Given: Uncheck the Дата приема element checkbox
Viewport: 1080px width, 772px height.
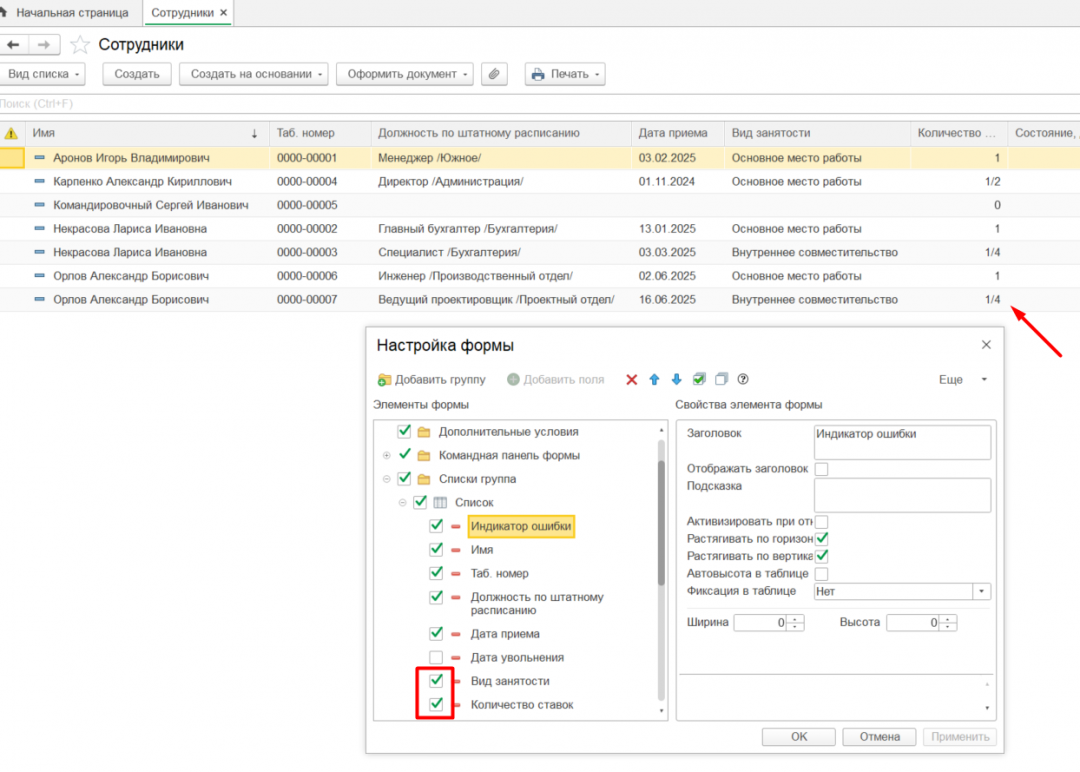Looking at the screenshot, I should tap(436, 634).
